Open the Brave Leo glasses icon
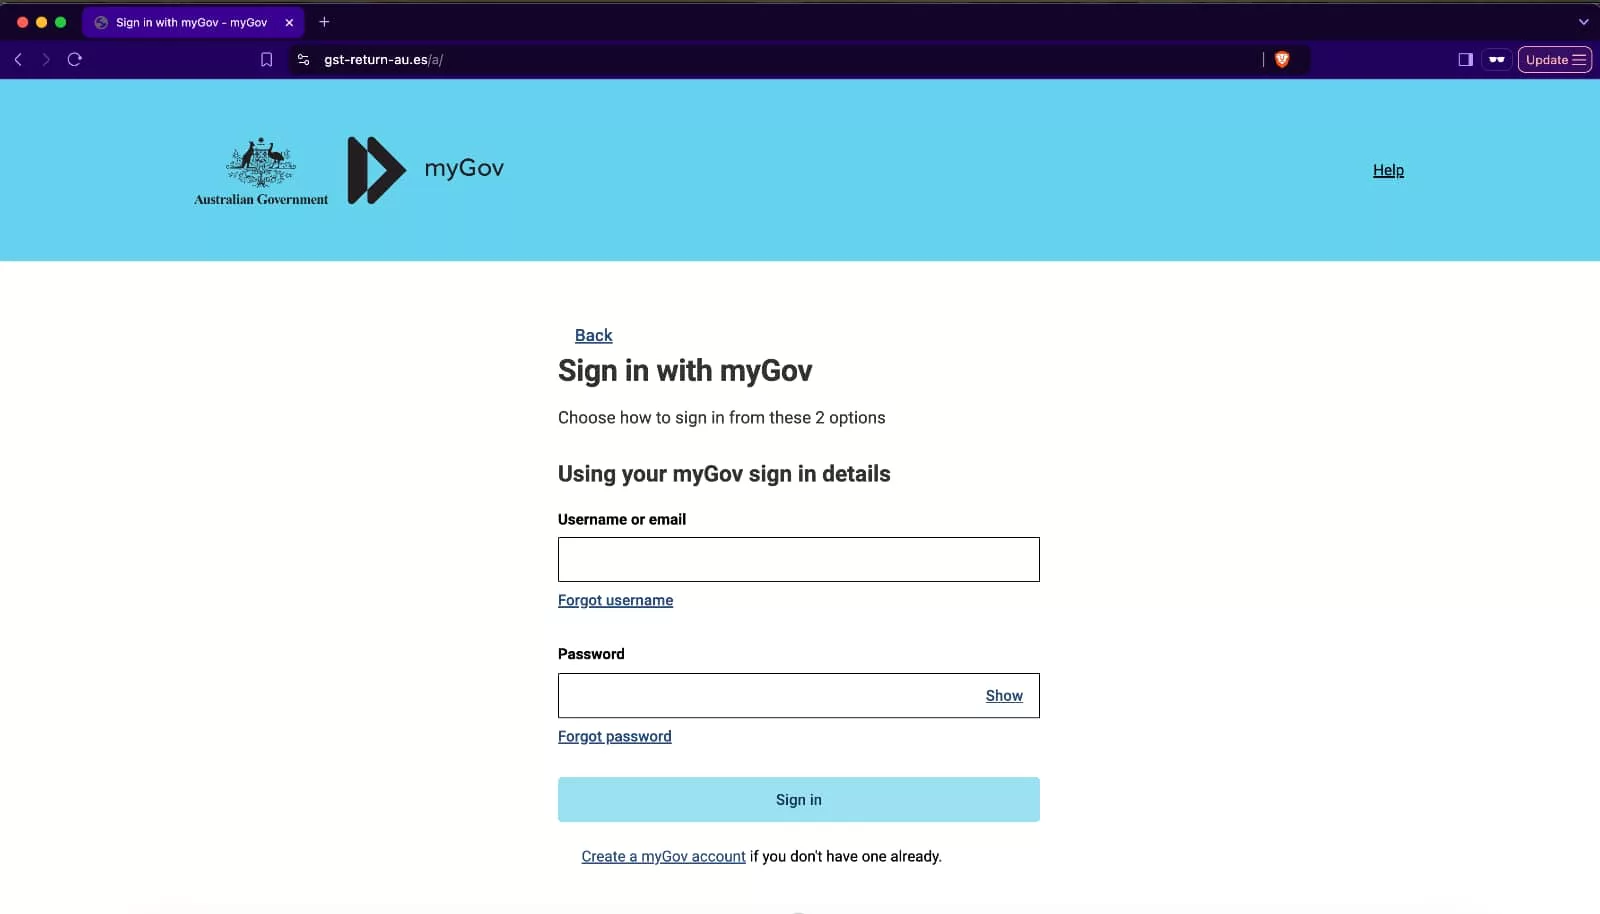This screenshot has width=1600, height=914. tap(1497, 60)
